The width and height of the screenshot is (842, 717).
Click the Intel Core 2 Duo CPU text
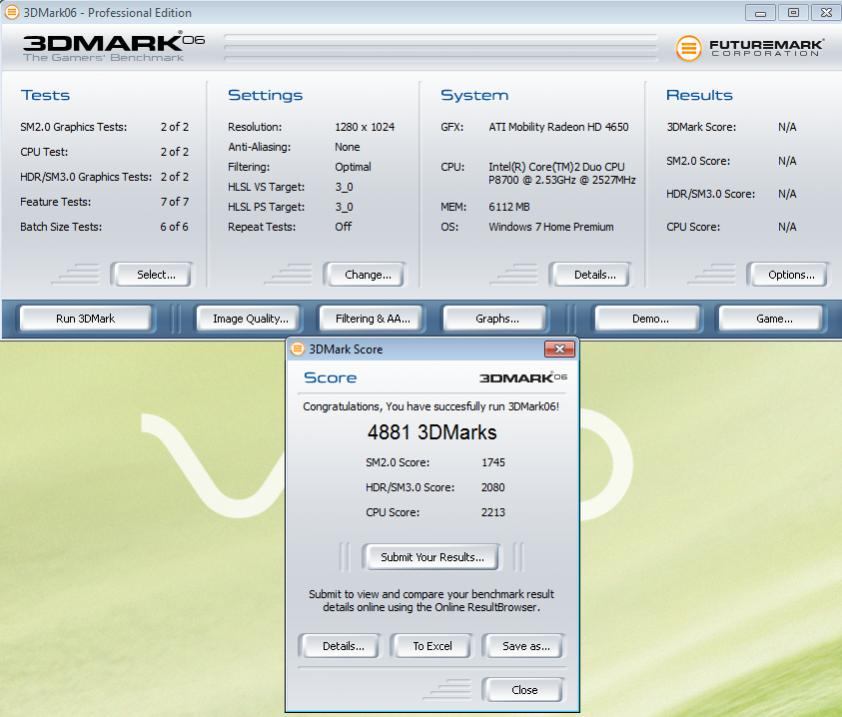point(562,173)
